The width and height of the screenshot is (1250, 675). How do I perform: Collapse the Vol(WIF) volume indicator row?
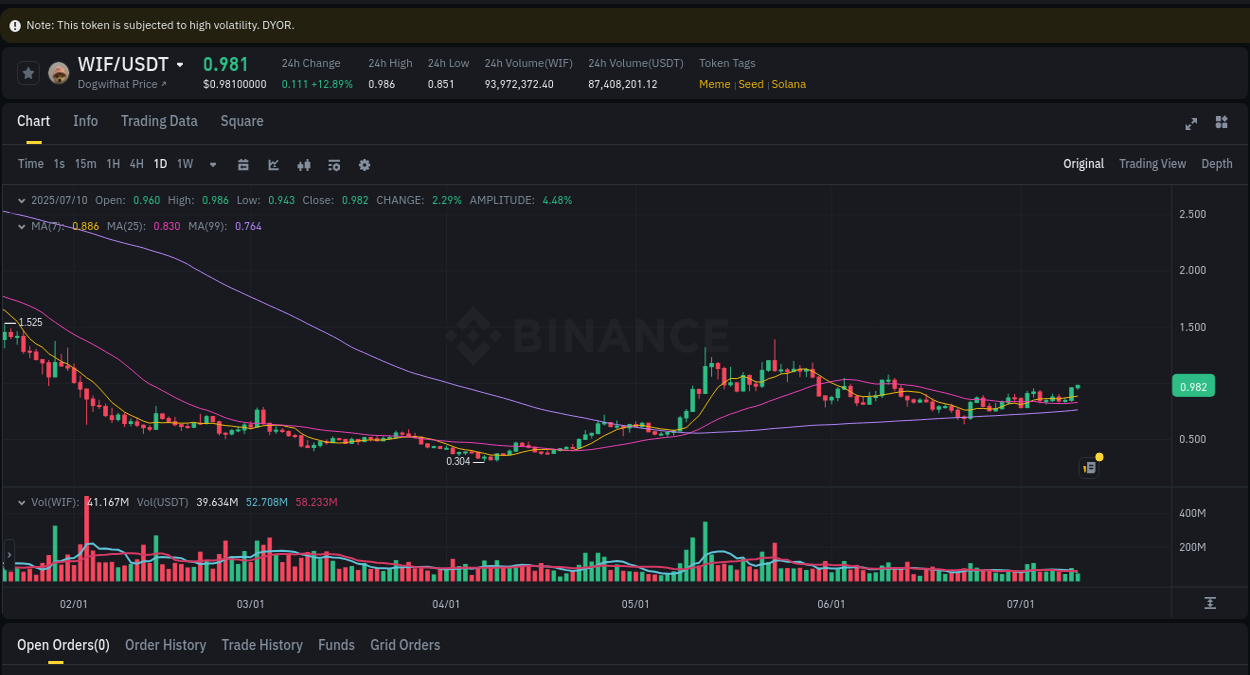(x=20, y=501)
